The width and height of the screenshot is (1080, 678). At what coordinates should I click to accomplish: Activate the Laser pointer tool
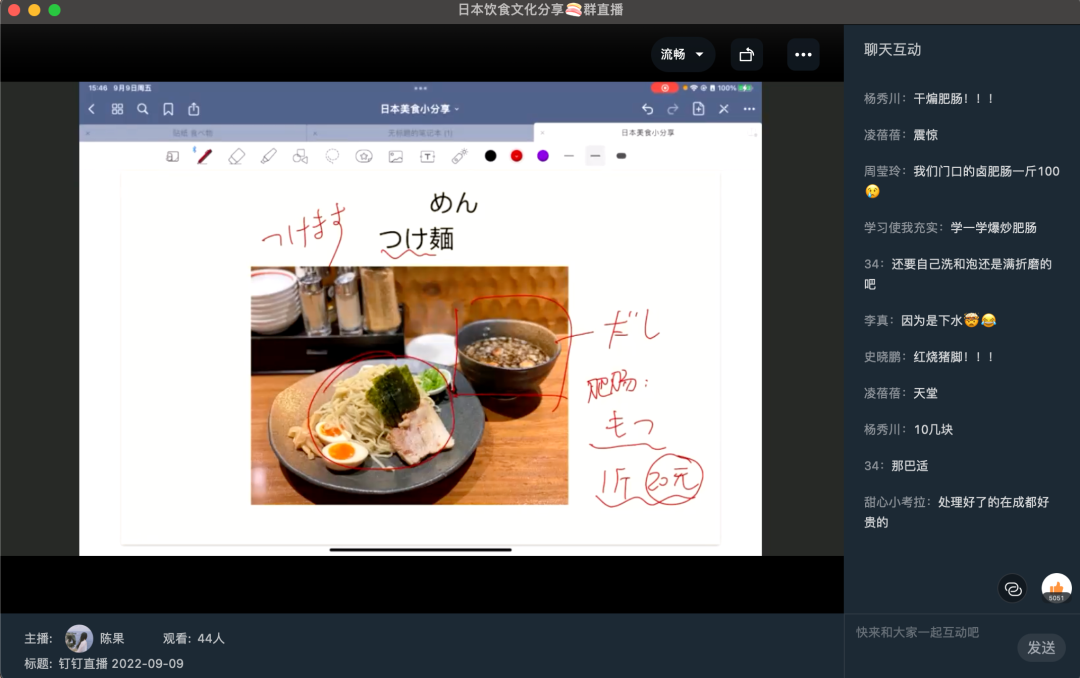click(x=458, y=156)
